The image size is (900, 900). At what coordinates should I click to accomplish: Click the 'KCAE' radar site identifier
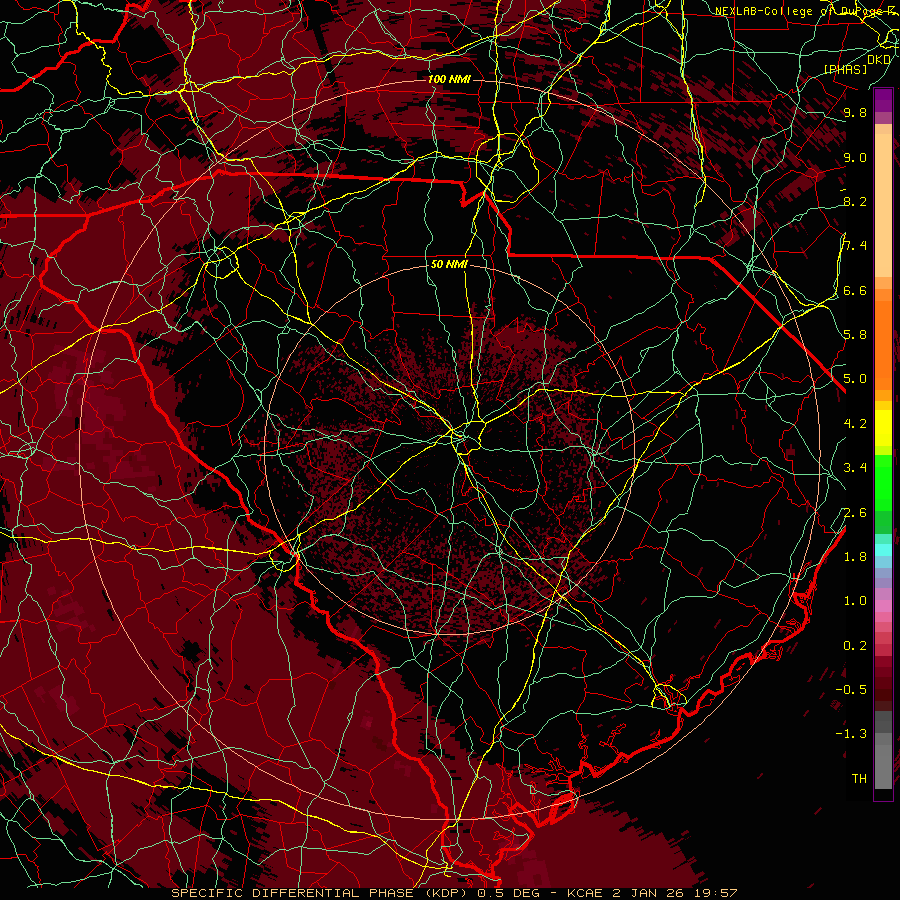[585, 893]
